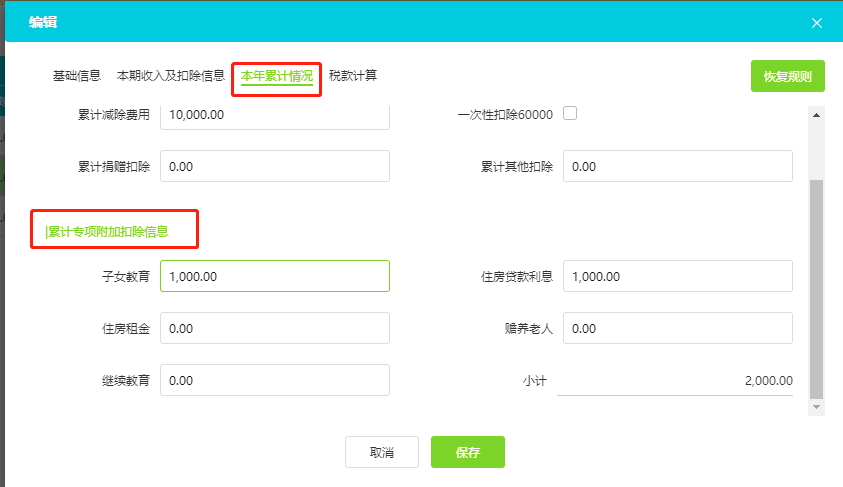Save changes with the 保存 button

[467, 452]
